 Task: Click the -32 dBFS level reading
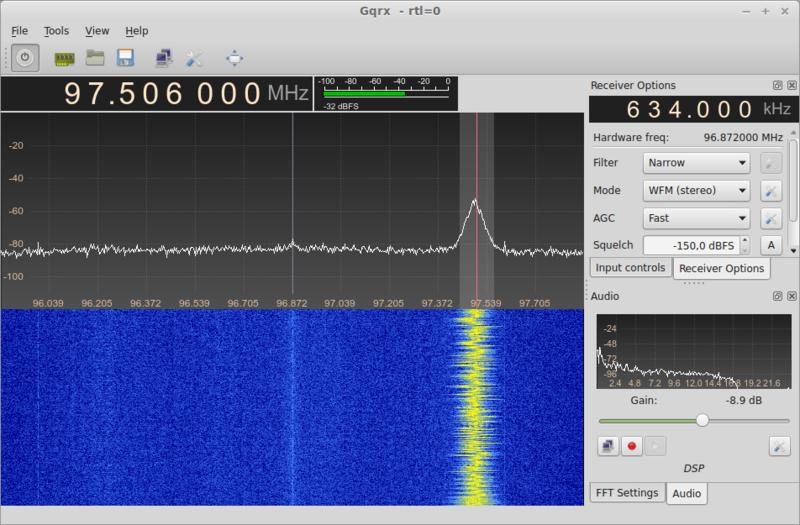point(341,106)
